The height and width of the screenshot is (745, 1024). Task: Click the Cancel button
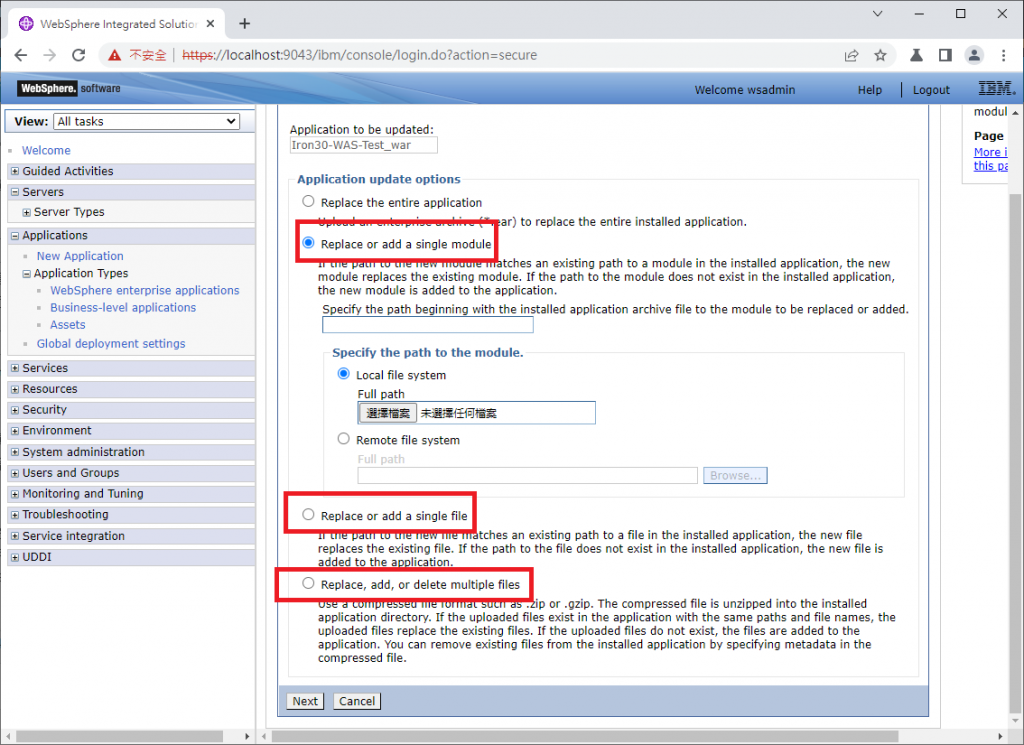pyautogui.click(x=357, y=701)
